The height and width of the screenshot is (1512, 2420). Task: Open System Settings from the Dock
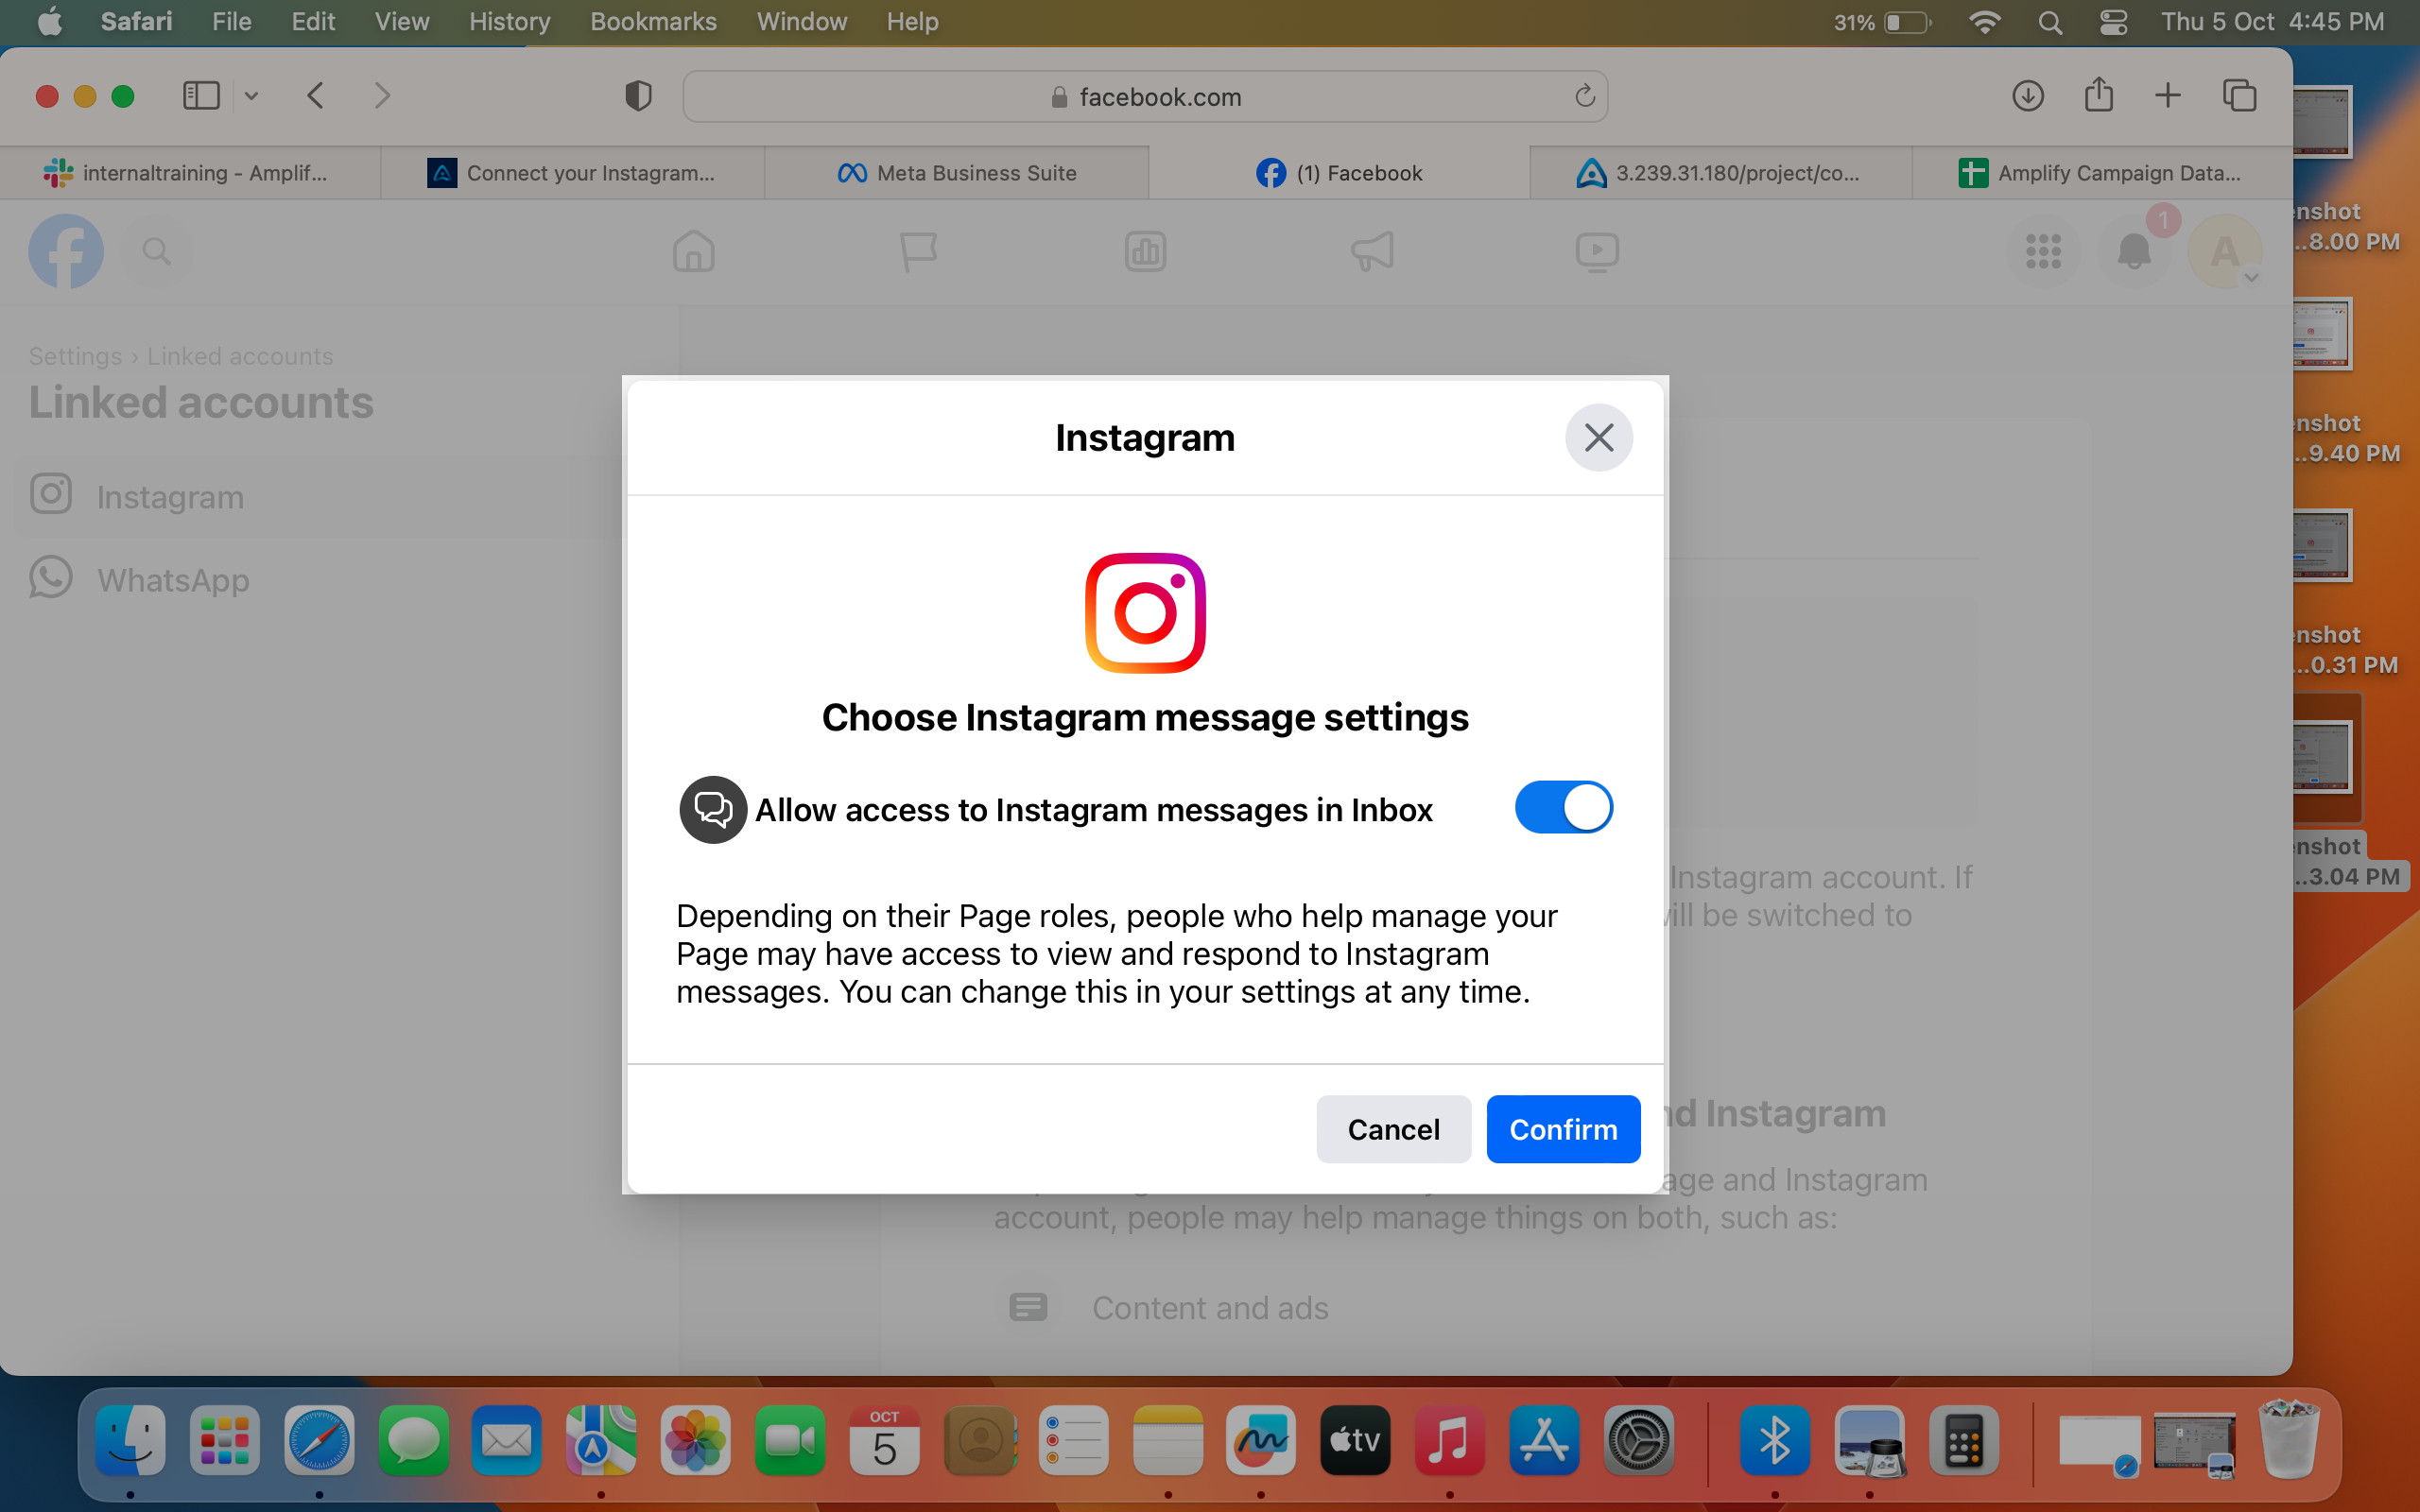click(1638, 1441)
